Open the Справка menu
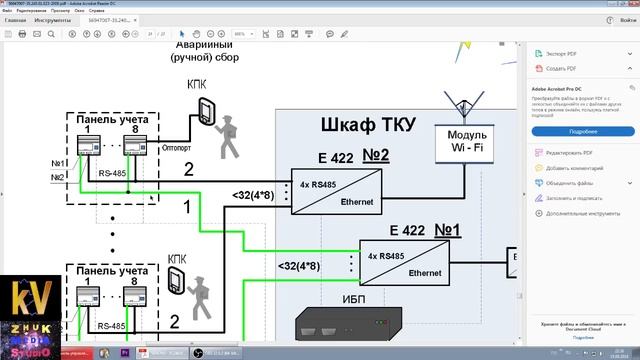 coord(97,11)
